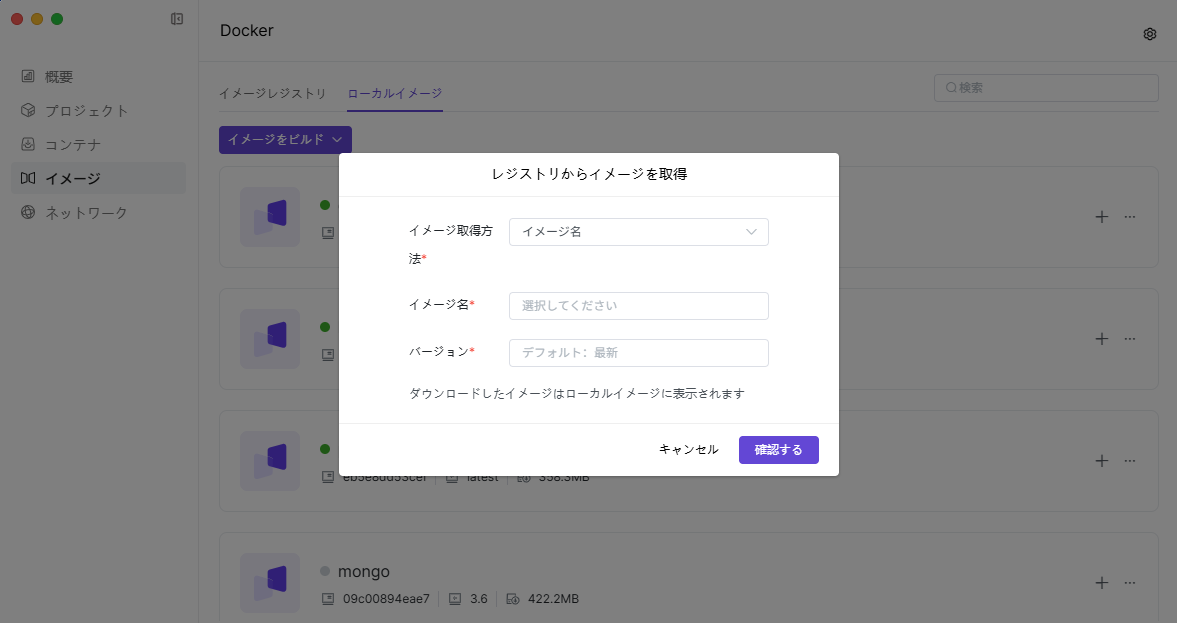Click the イメージ名 input field
The height and width of the screenshot is (623, 1177).
(638, 306)
